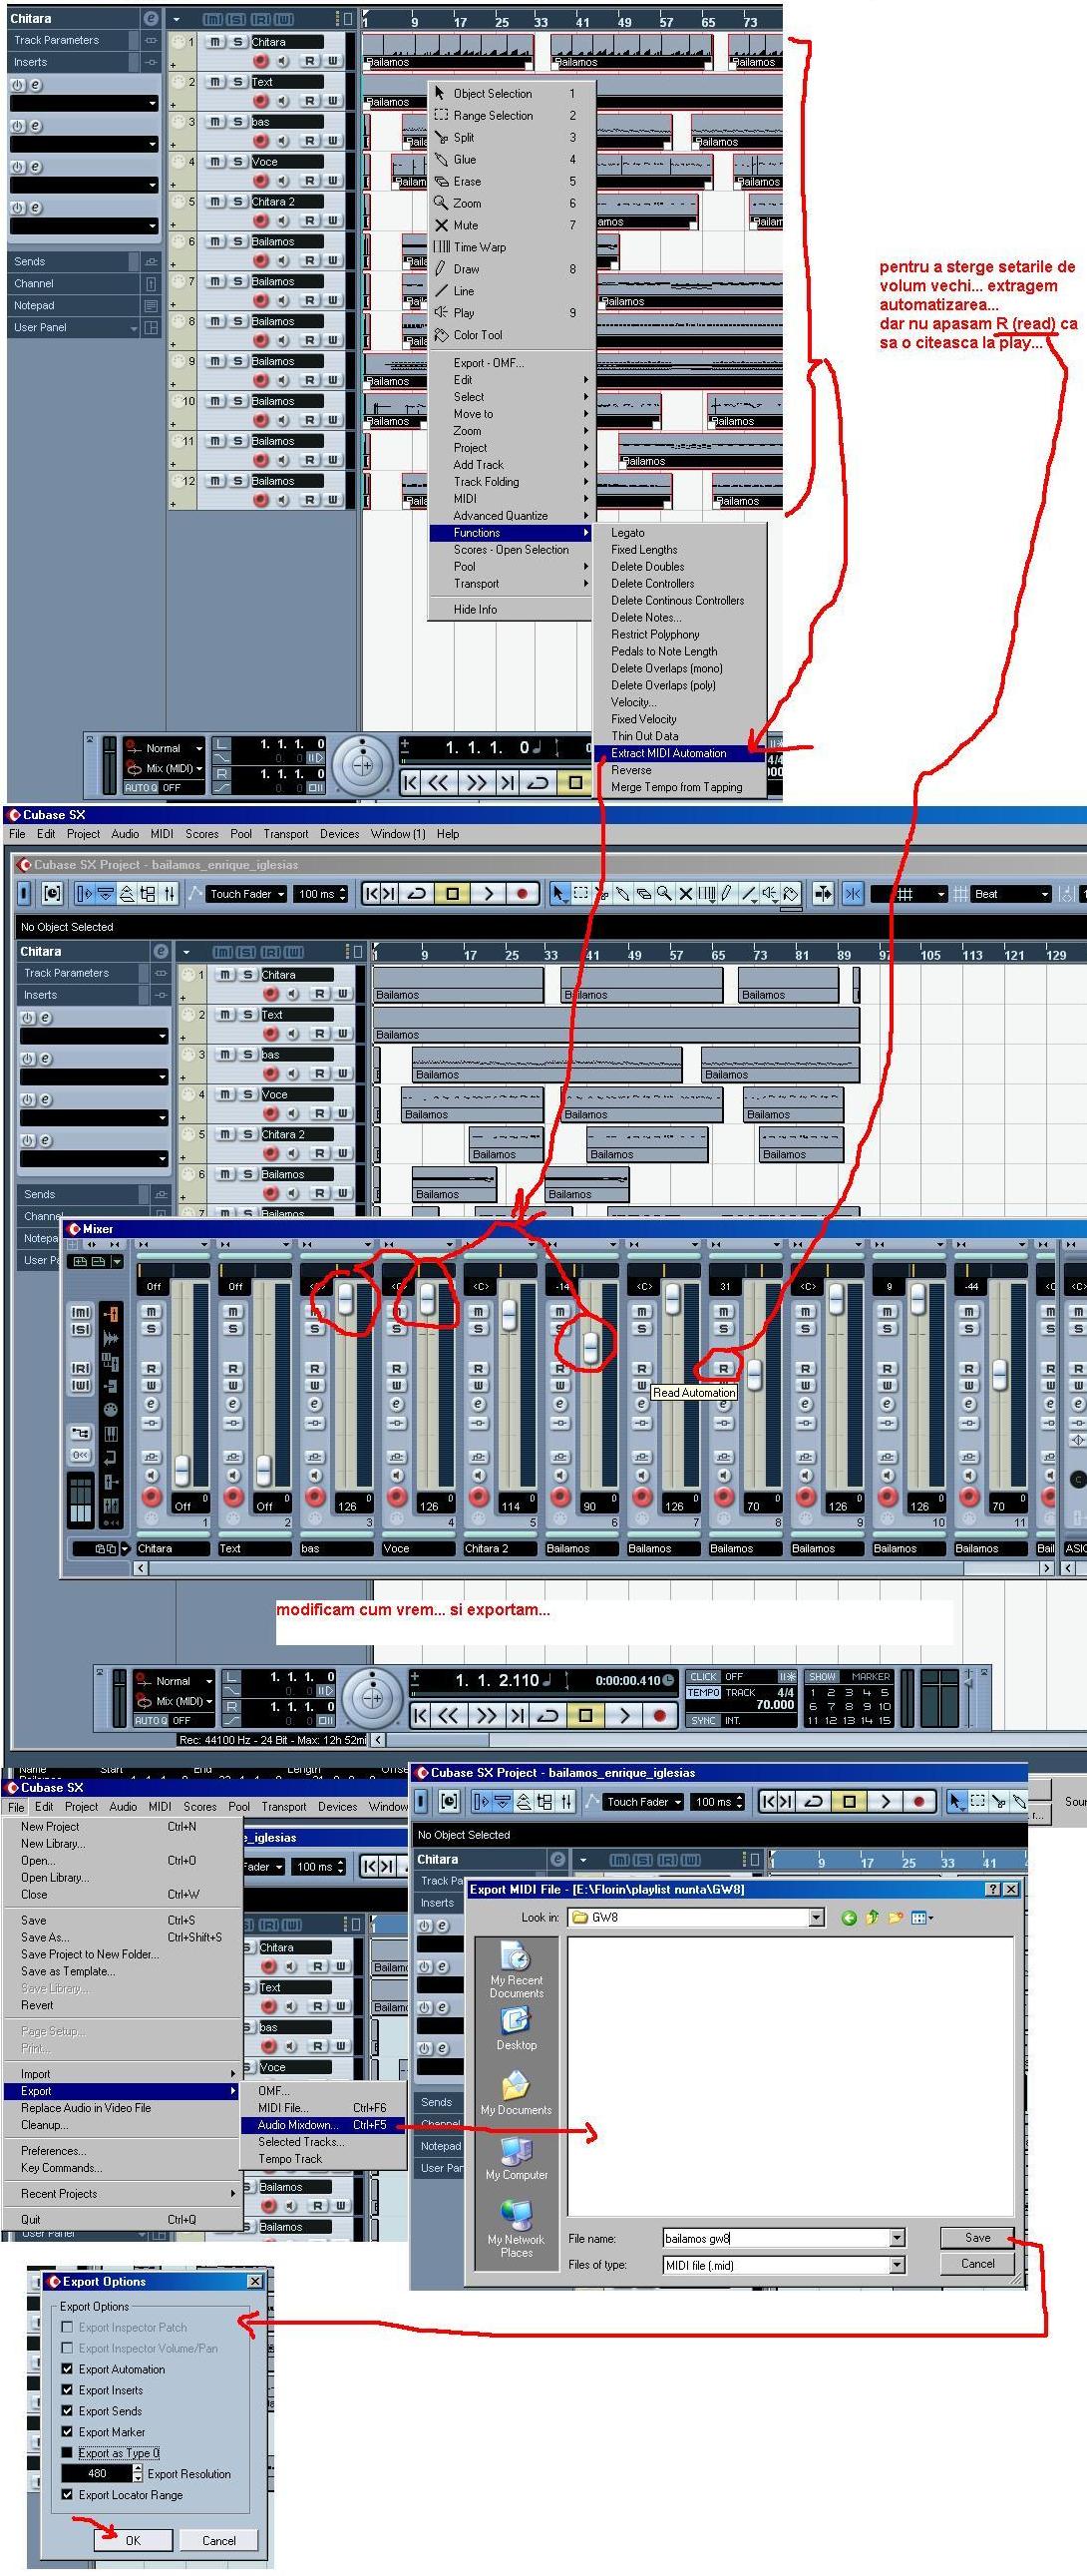
Task: Select the Erase tool in middle project toolbar
Action: tap(644, 894)
